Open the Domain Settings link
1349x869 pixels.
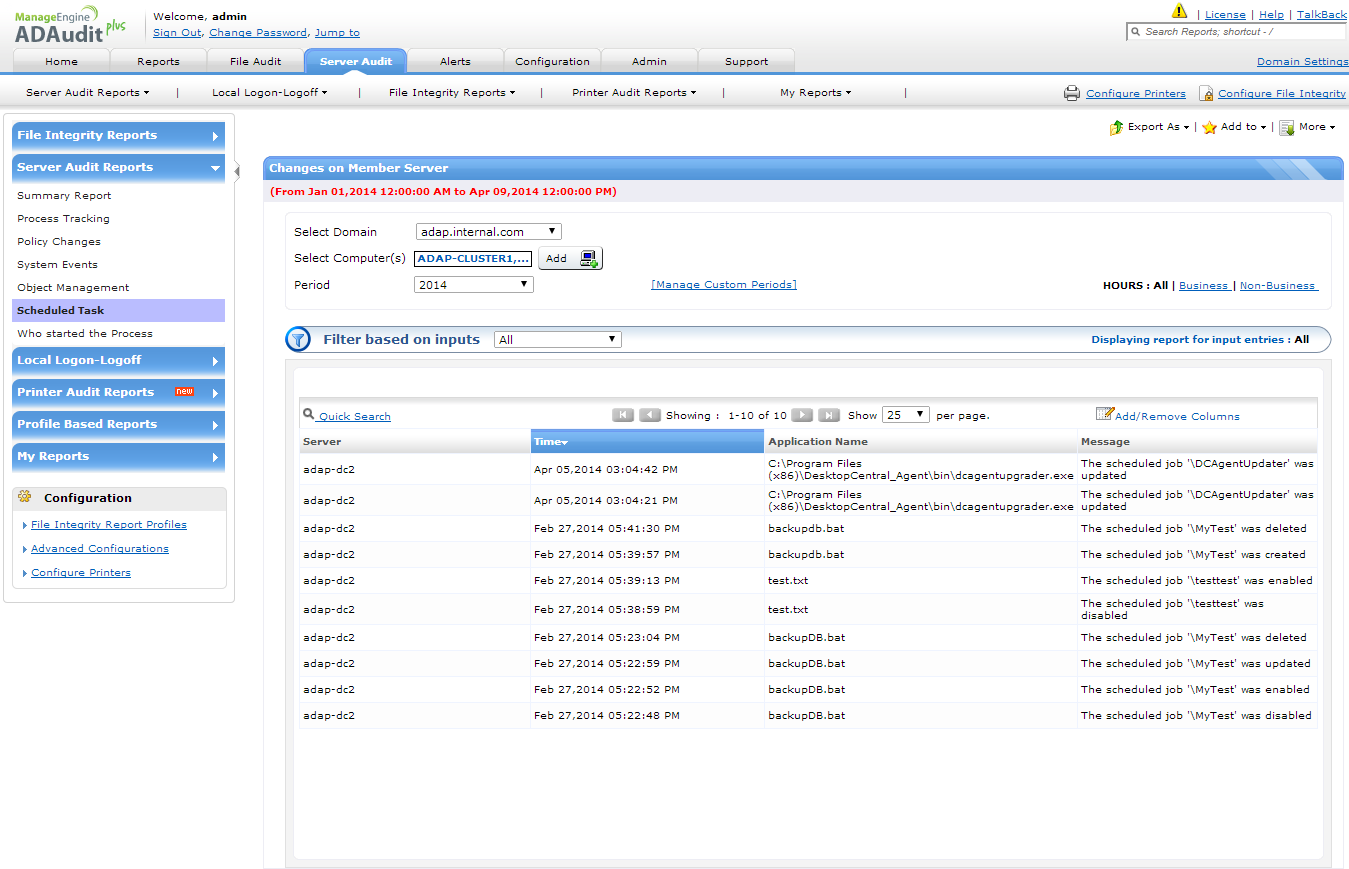click(1303, 62)
